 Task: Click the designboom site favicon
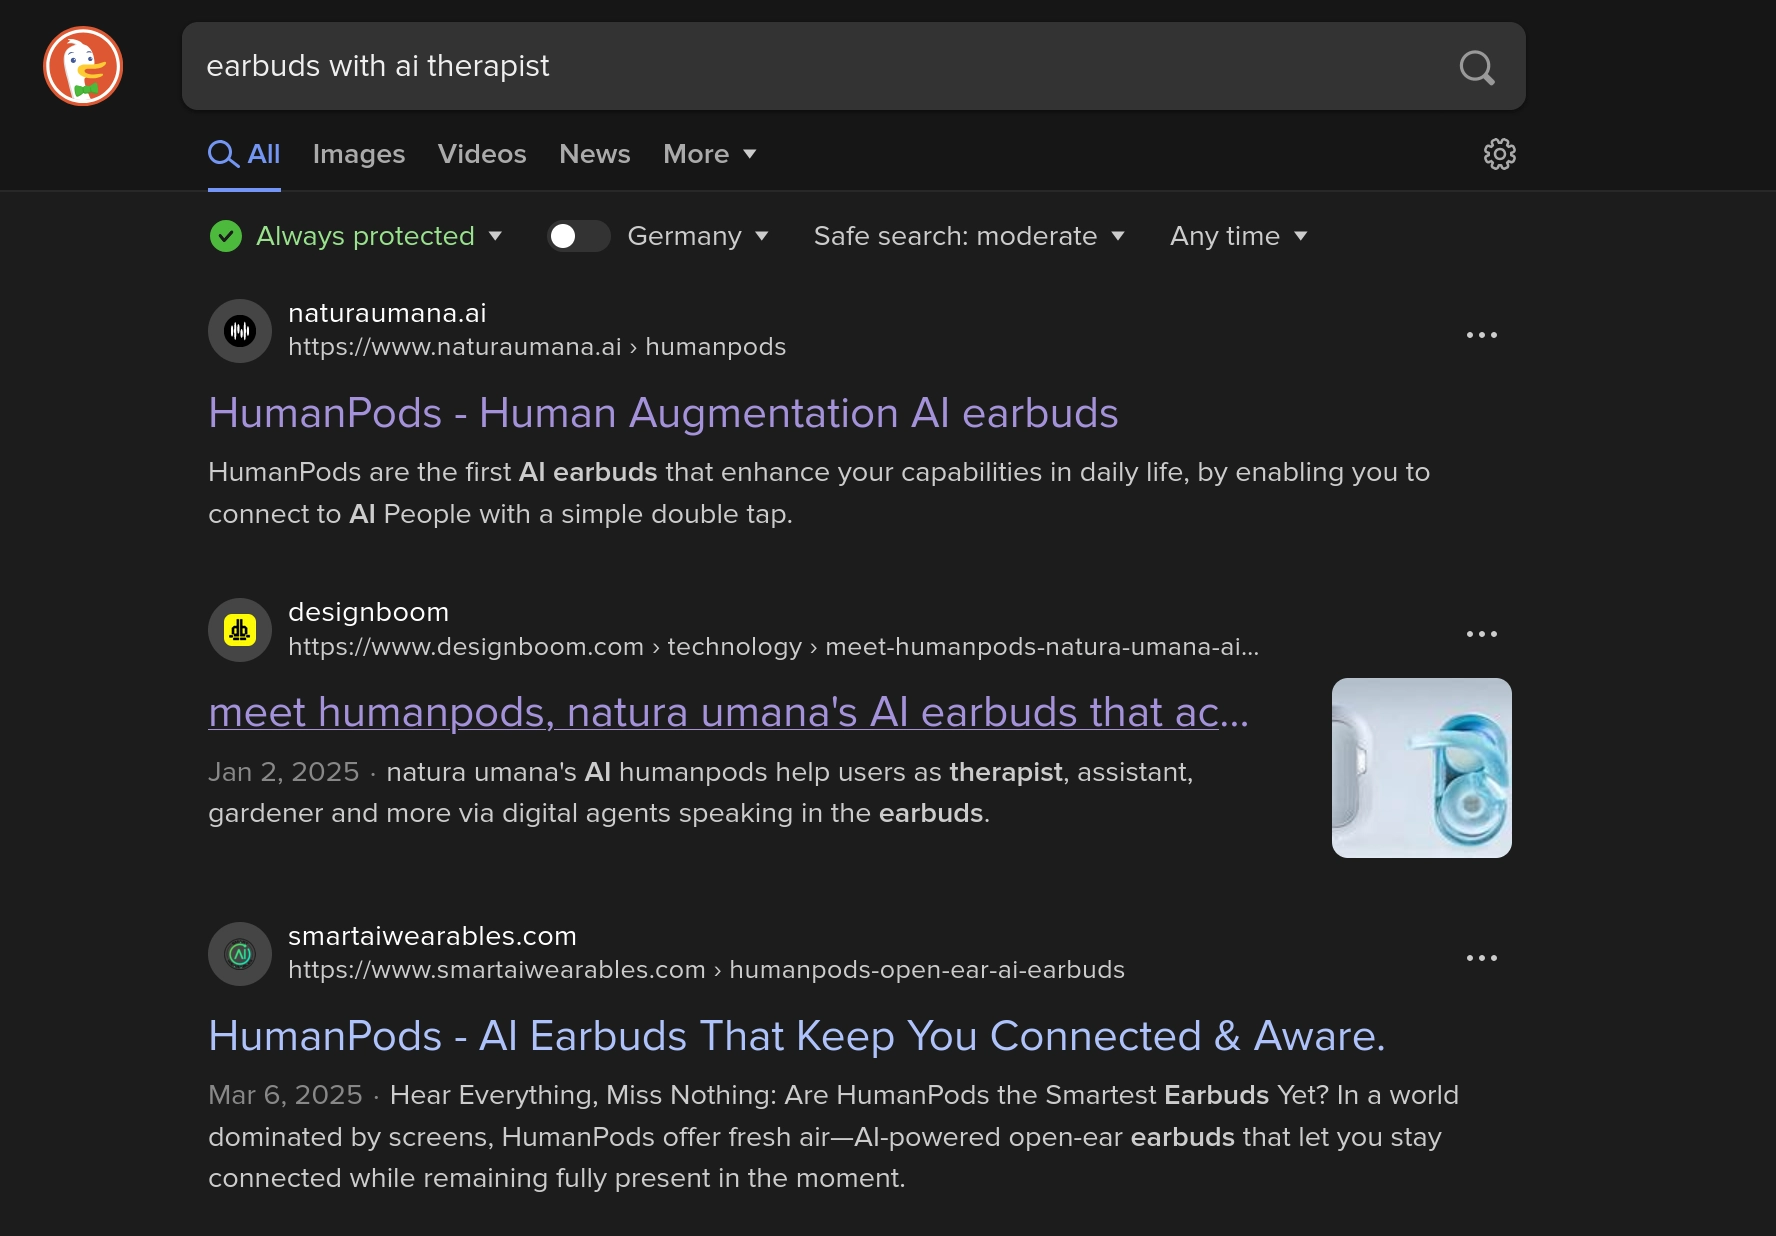tap(240, 630)
